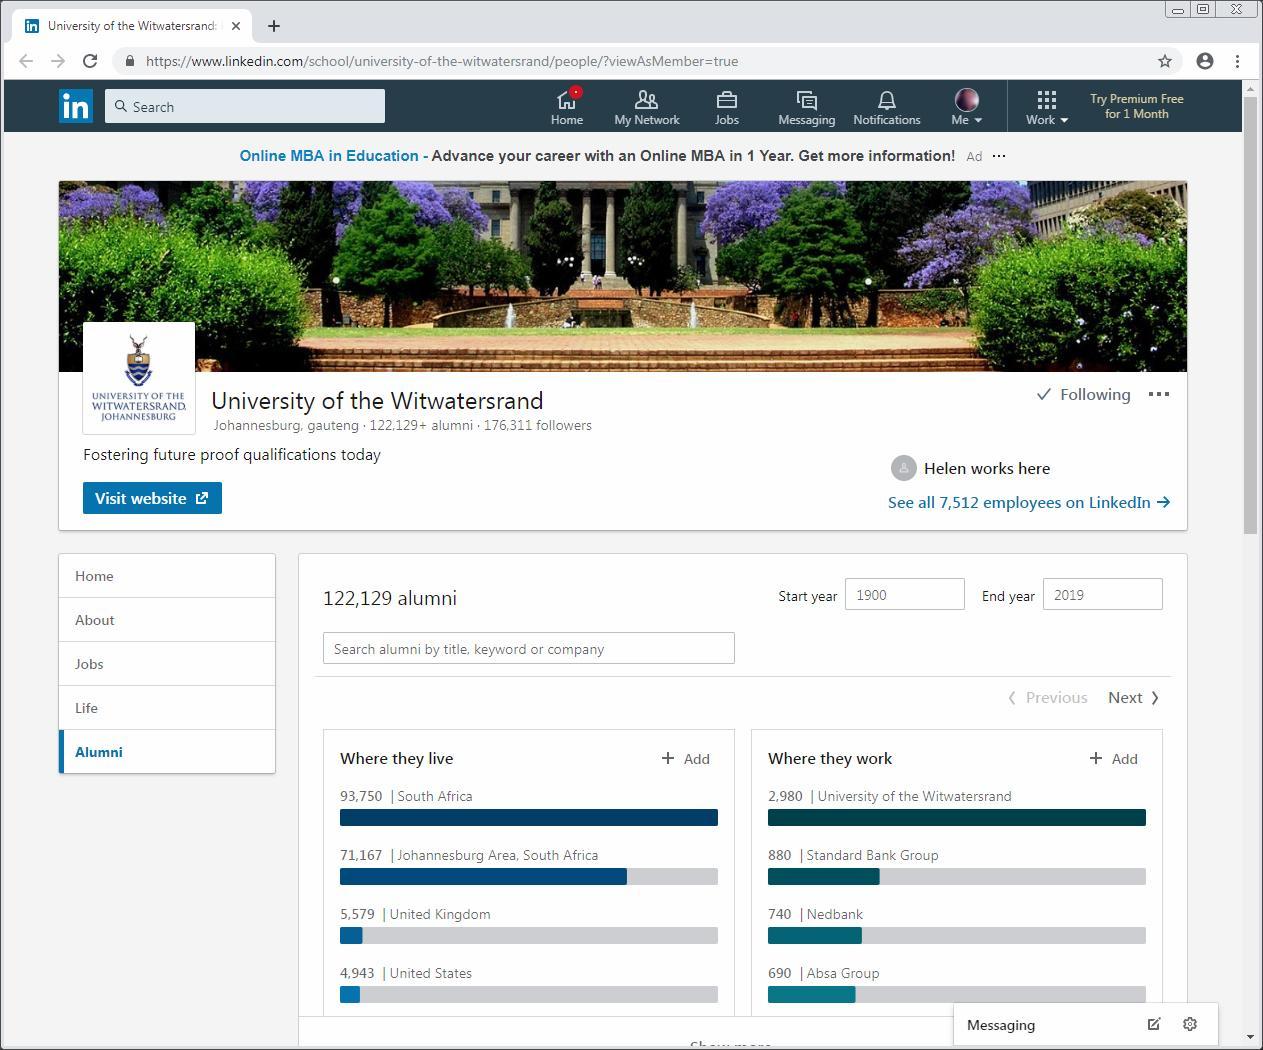Image resolution: width=1263 pixels, height=1050 pixels.
Task: Go to Next alumni insights
Action: (1134, 698)
